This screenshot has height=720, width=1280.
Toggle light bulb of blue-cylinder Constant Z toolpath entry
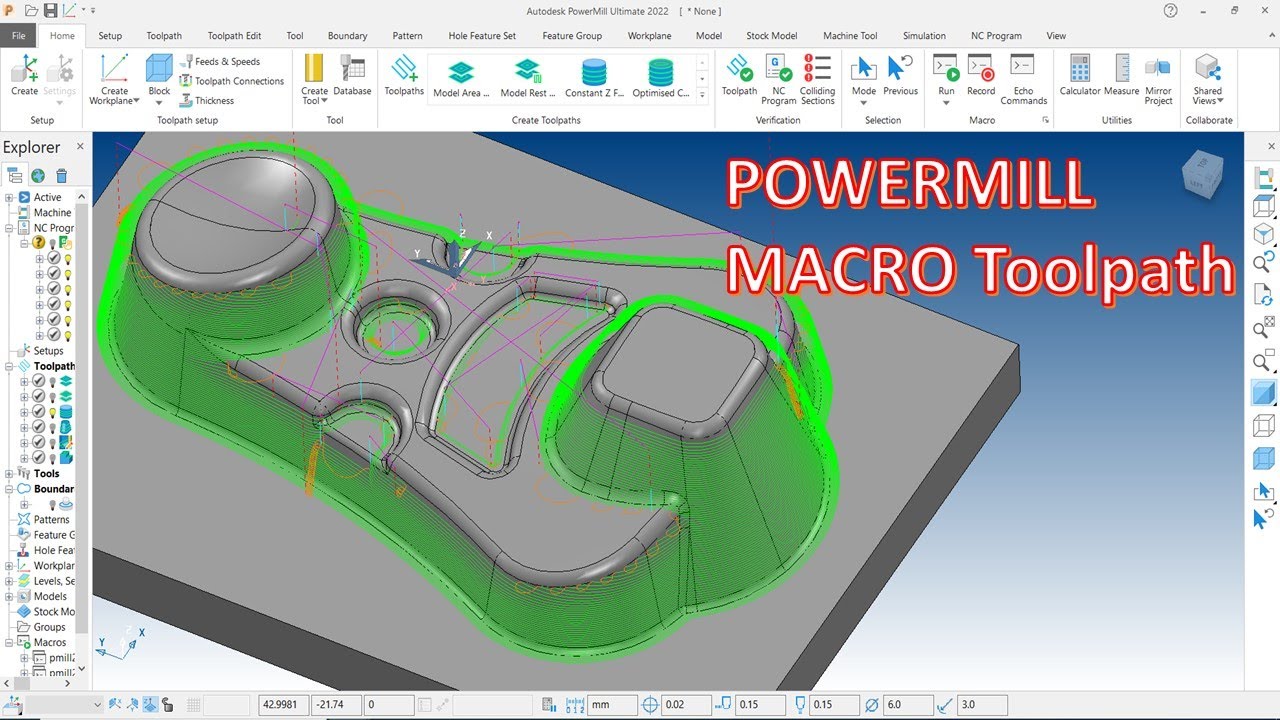(53, 412)
